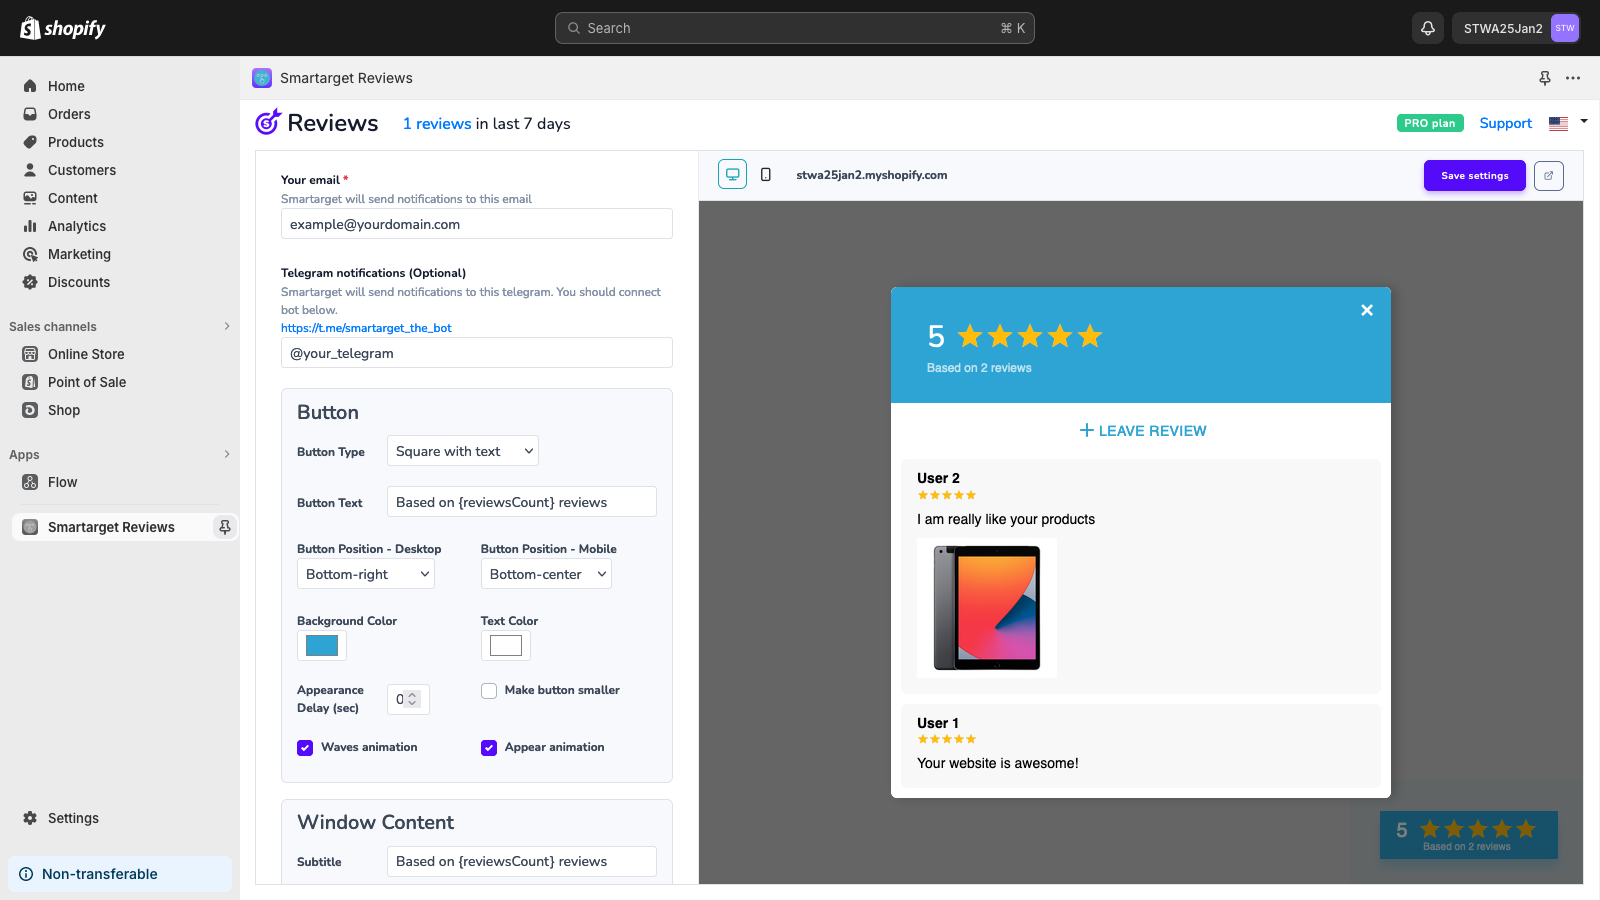Click the Home sidebar icon

(30, 86)
